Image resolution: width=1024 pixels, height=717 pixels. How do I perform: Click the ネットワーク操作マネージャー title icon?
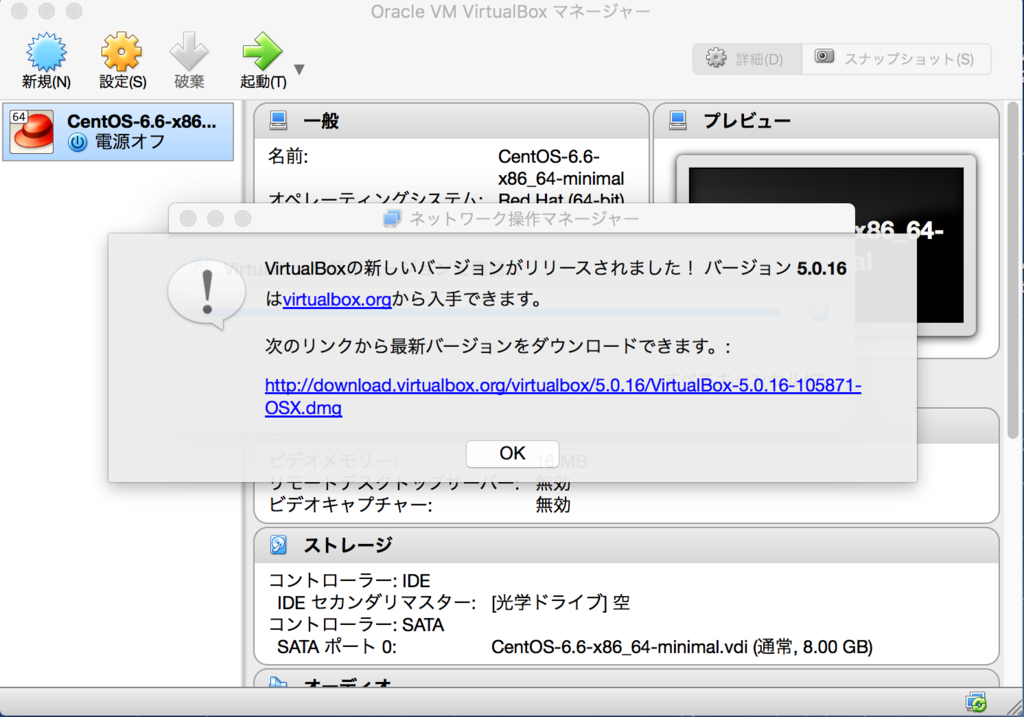pos(392,219)
